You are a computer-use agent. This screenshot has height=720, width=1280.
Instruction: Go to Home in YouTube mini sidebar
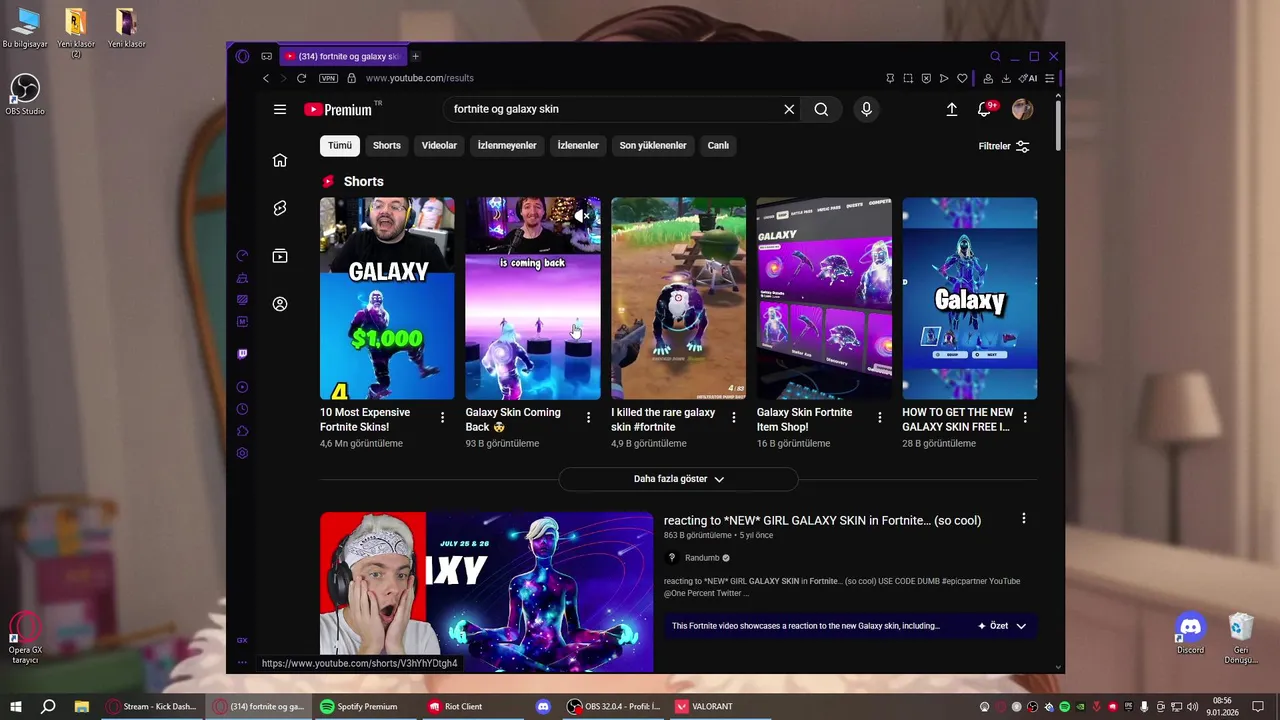[x=280, y=160]
